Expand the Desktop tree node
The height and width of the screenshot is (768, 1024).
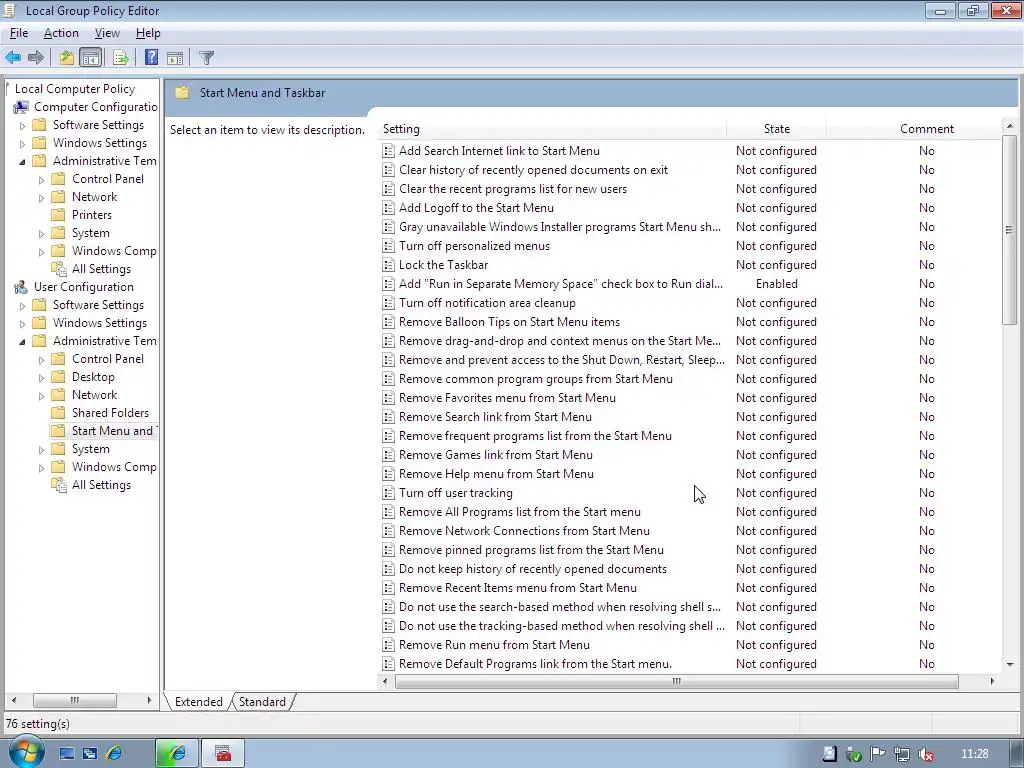pos(41,377)
